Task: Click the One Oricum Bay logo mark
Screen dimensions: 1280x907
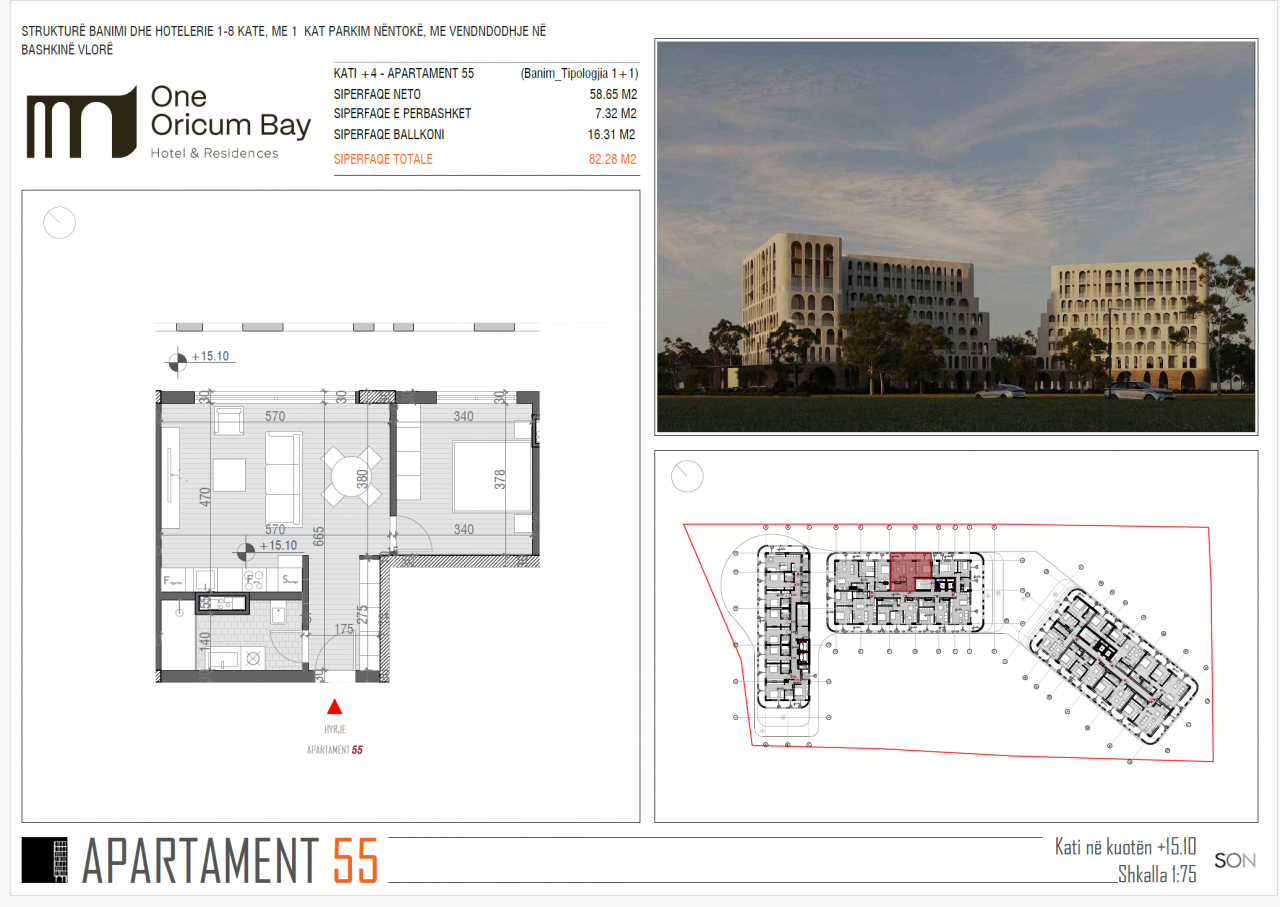Action: (80, 122)
